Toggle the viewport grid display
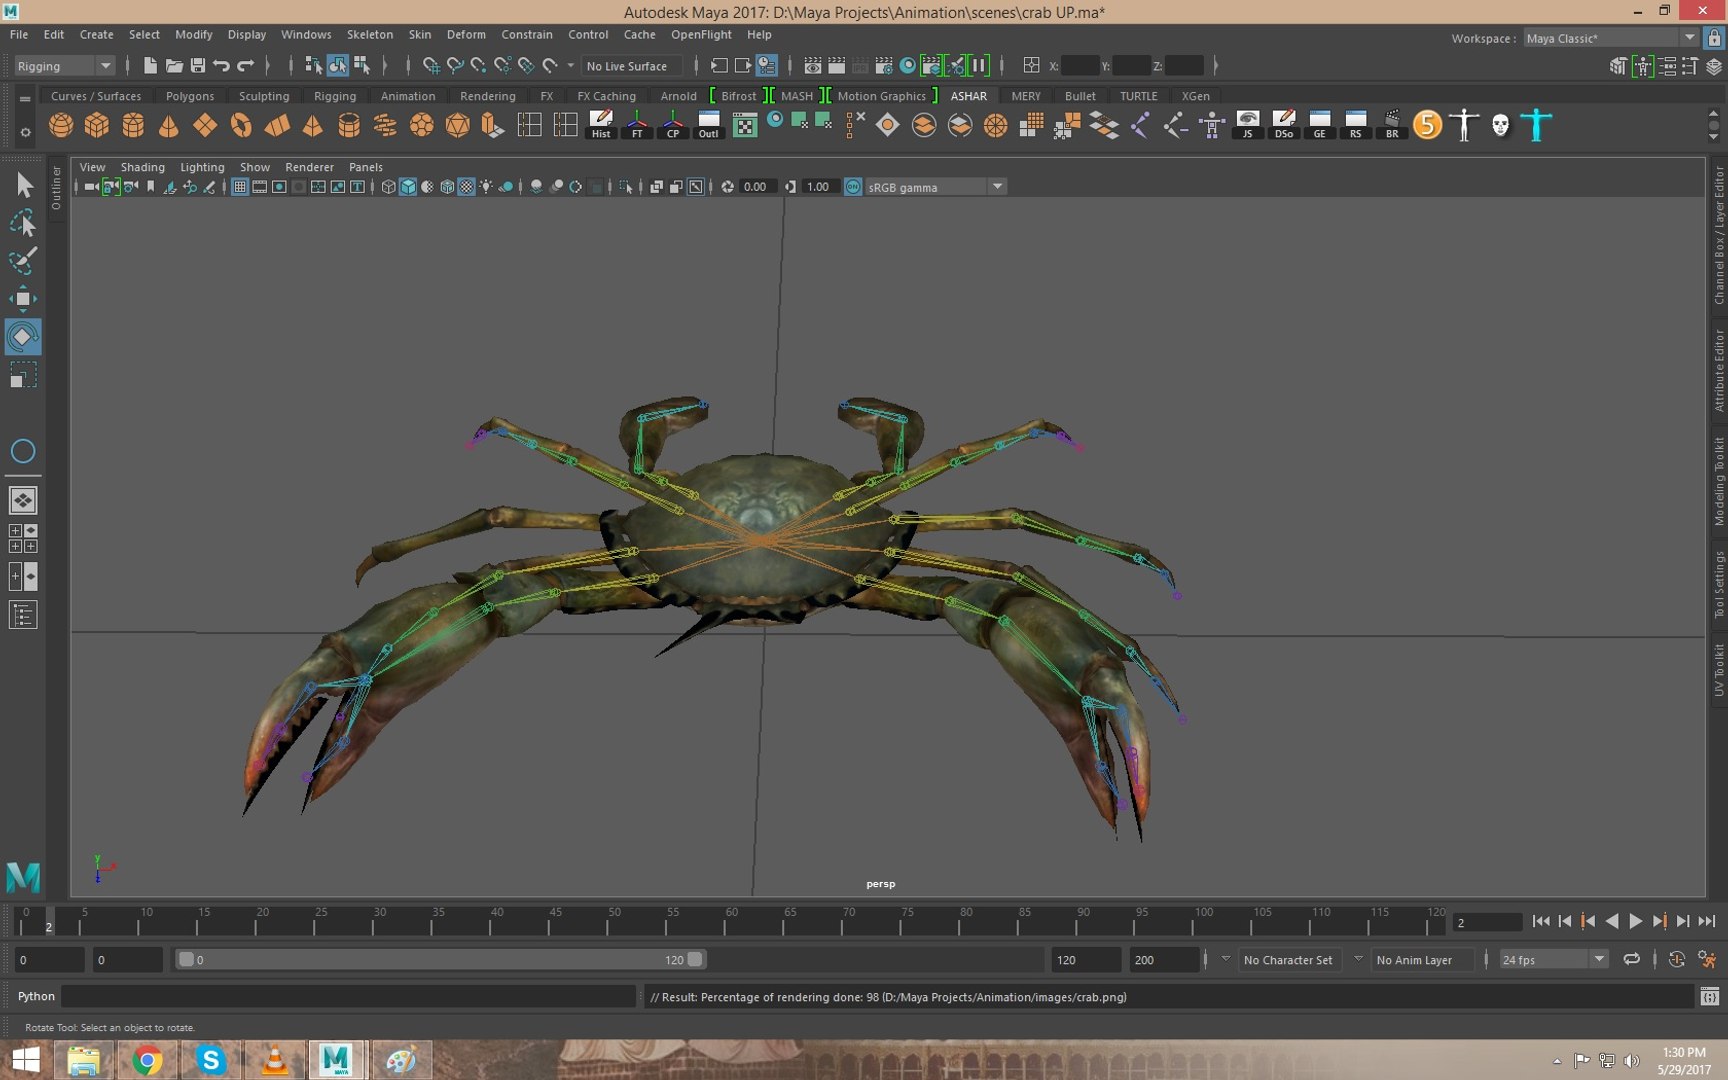 [x=240, y=187]
